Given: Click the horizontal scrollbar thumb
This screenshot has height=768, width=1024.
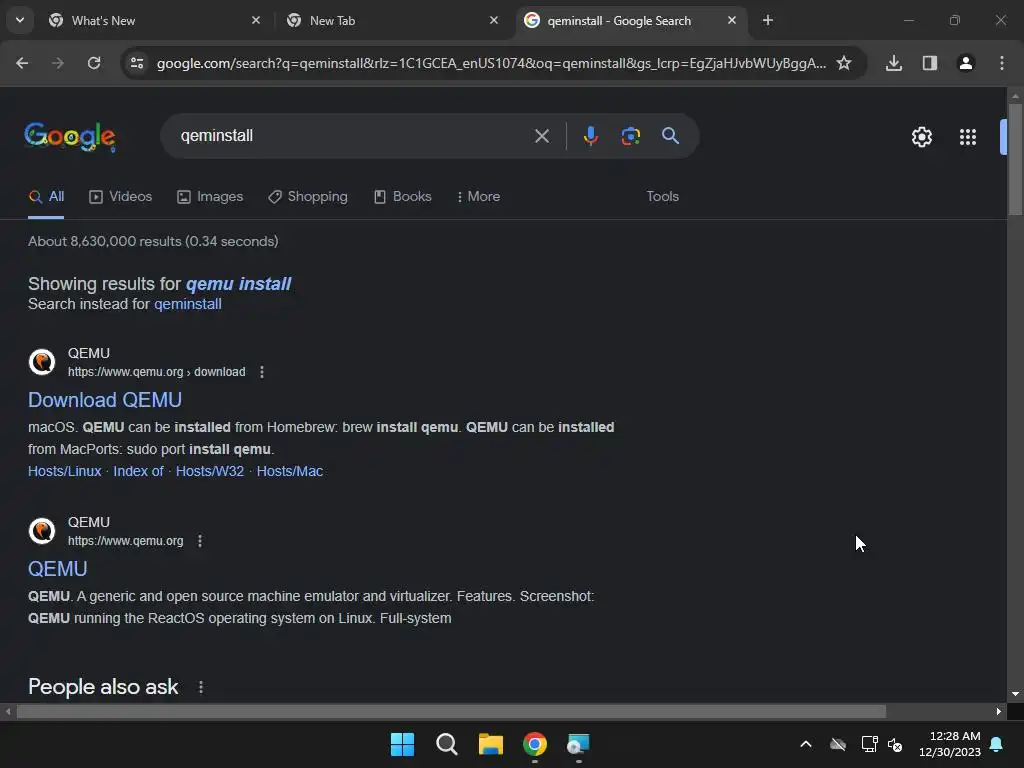Looking at the screenshot, I should [451, 712].
